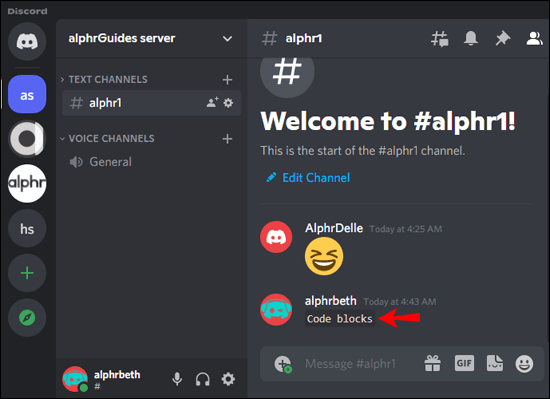Open the sticker picker
550x399 pixels.
point(495,363)
